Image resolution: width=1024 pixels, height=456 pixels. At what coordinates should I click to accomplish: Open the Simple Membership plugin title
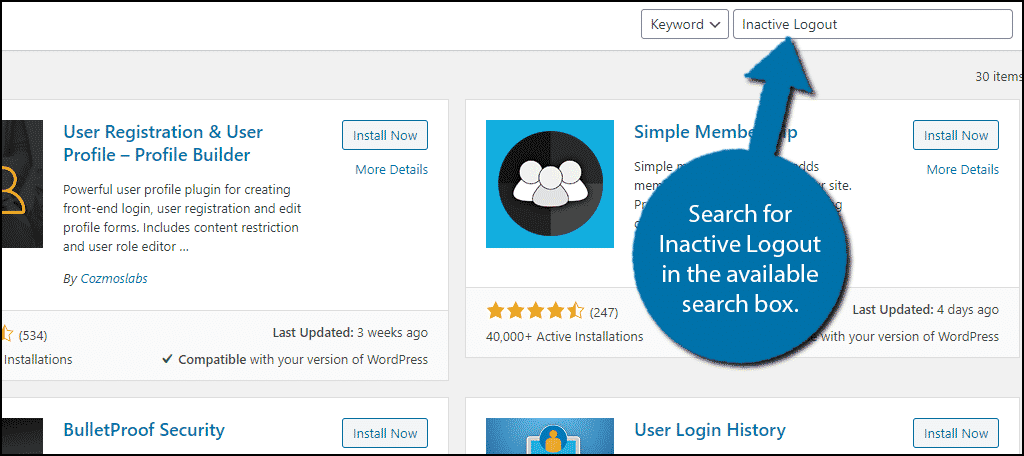pyautogui.click(x=716, y=131)
